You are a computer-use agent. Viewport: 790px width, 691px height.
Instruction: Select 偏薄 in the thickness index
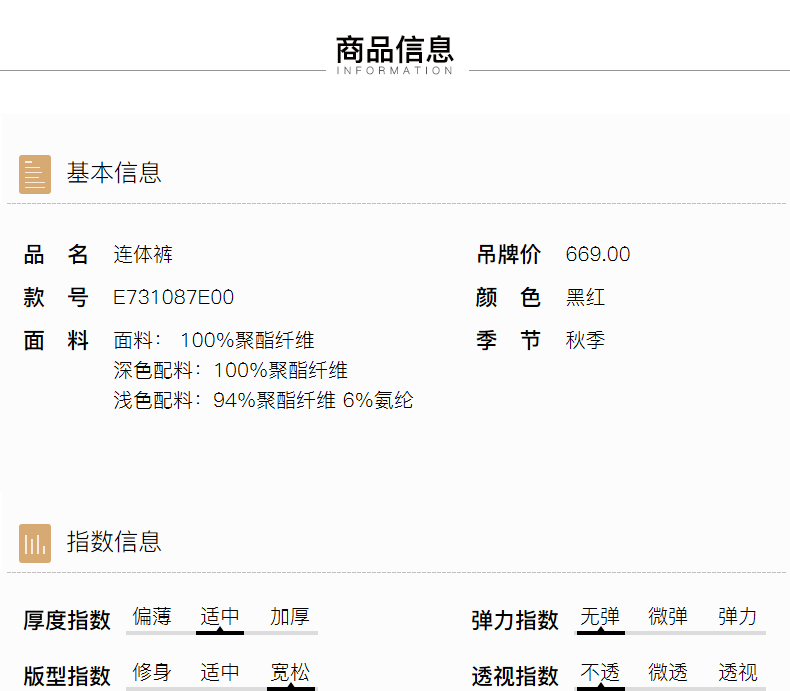tap(152, 617)
